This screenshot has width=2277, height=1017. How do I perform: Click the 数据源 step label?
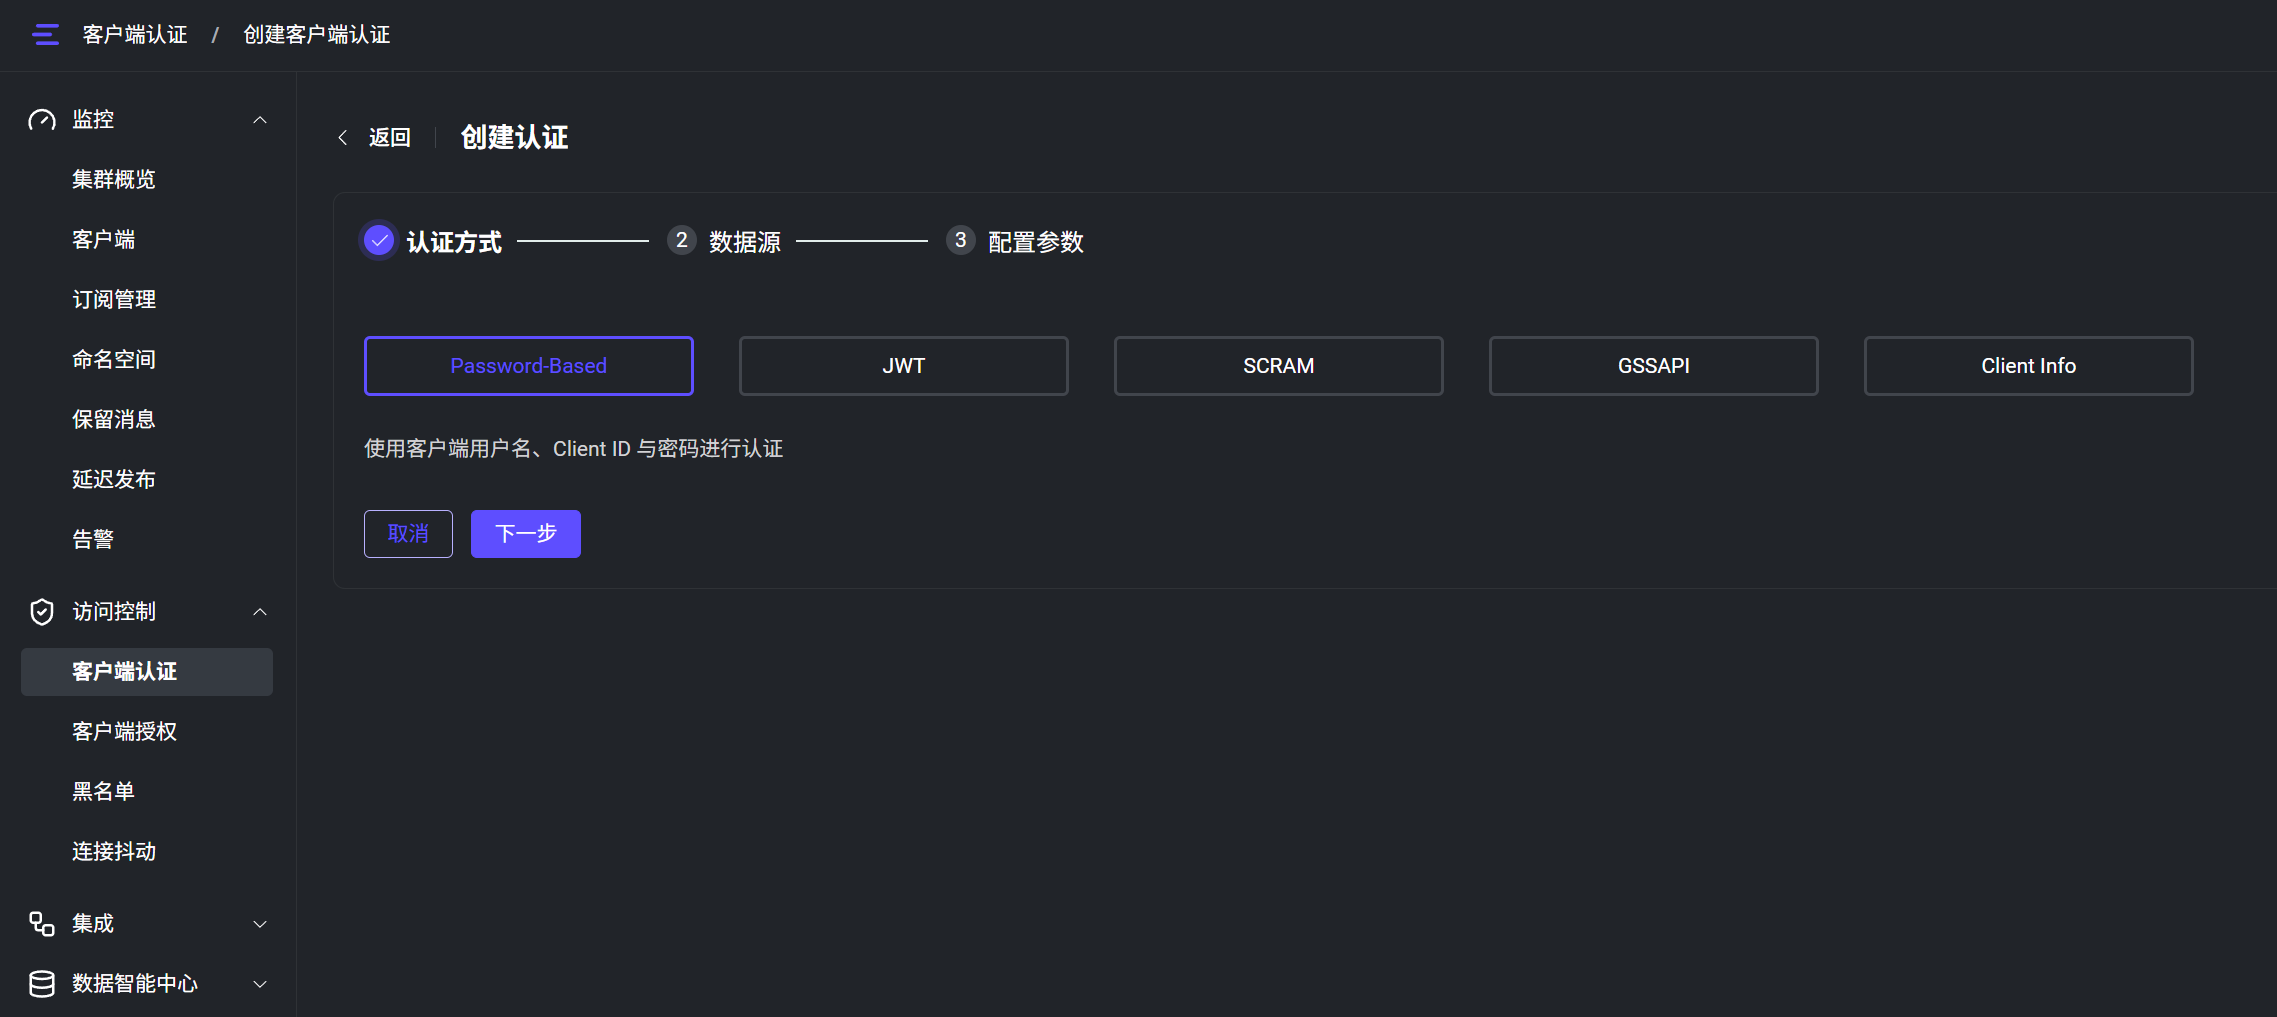coord(745,242)
